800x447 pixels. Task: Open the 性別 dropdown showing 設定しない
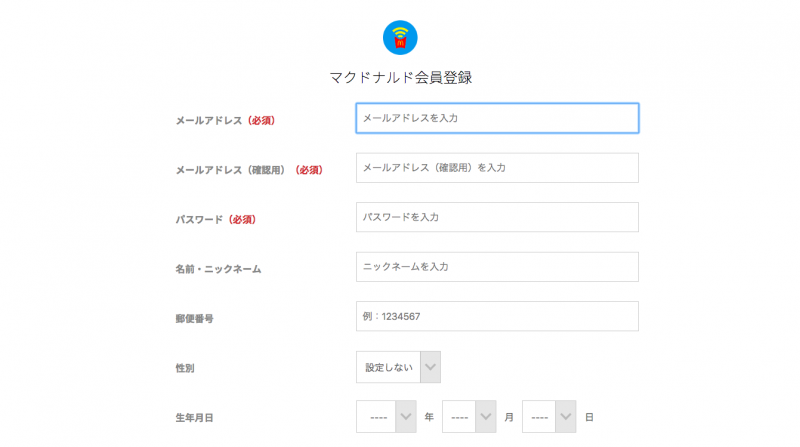tap(398, 367)
